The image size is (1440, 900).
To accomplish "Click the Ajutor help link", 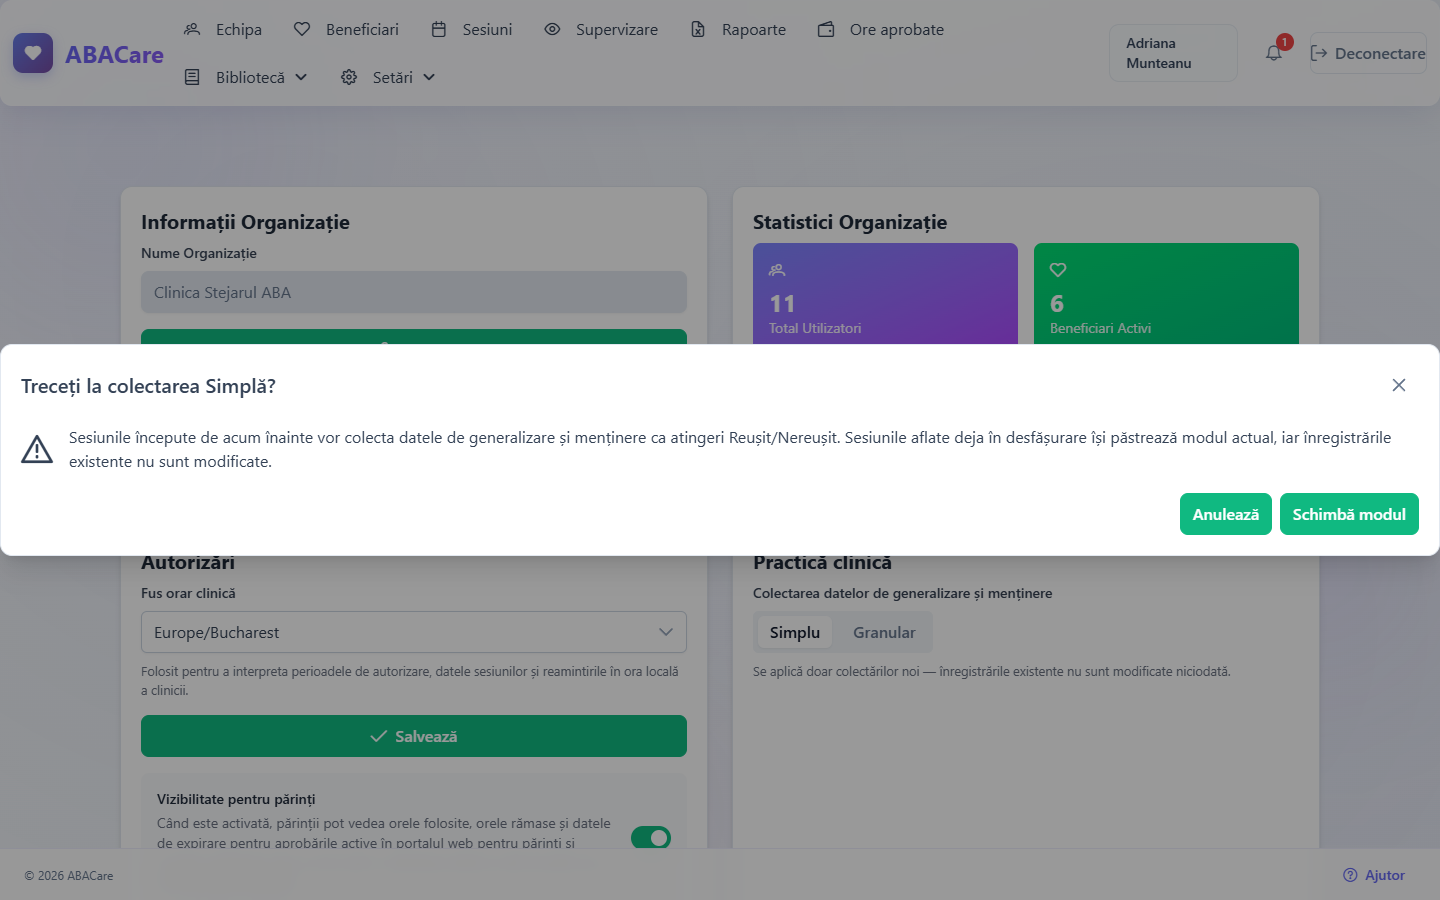I will (x=1374, y=875).
